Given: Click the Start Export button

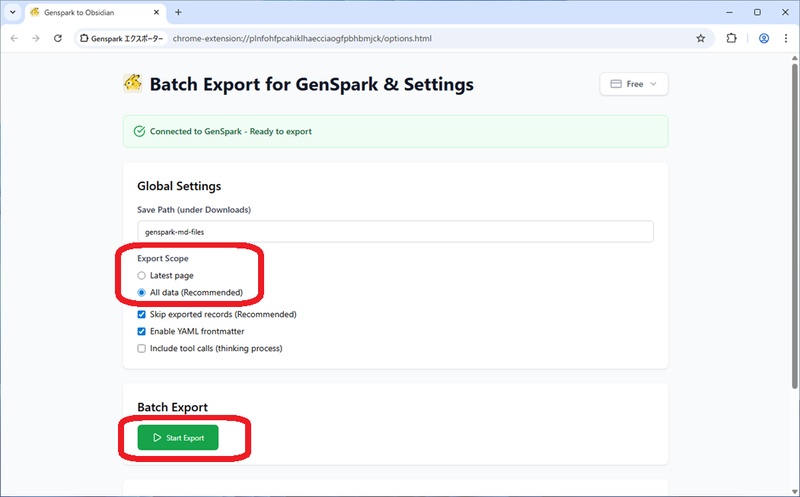Looking at the screenshot, I should tap(178, 437).
